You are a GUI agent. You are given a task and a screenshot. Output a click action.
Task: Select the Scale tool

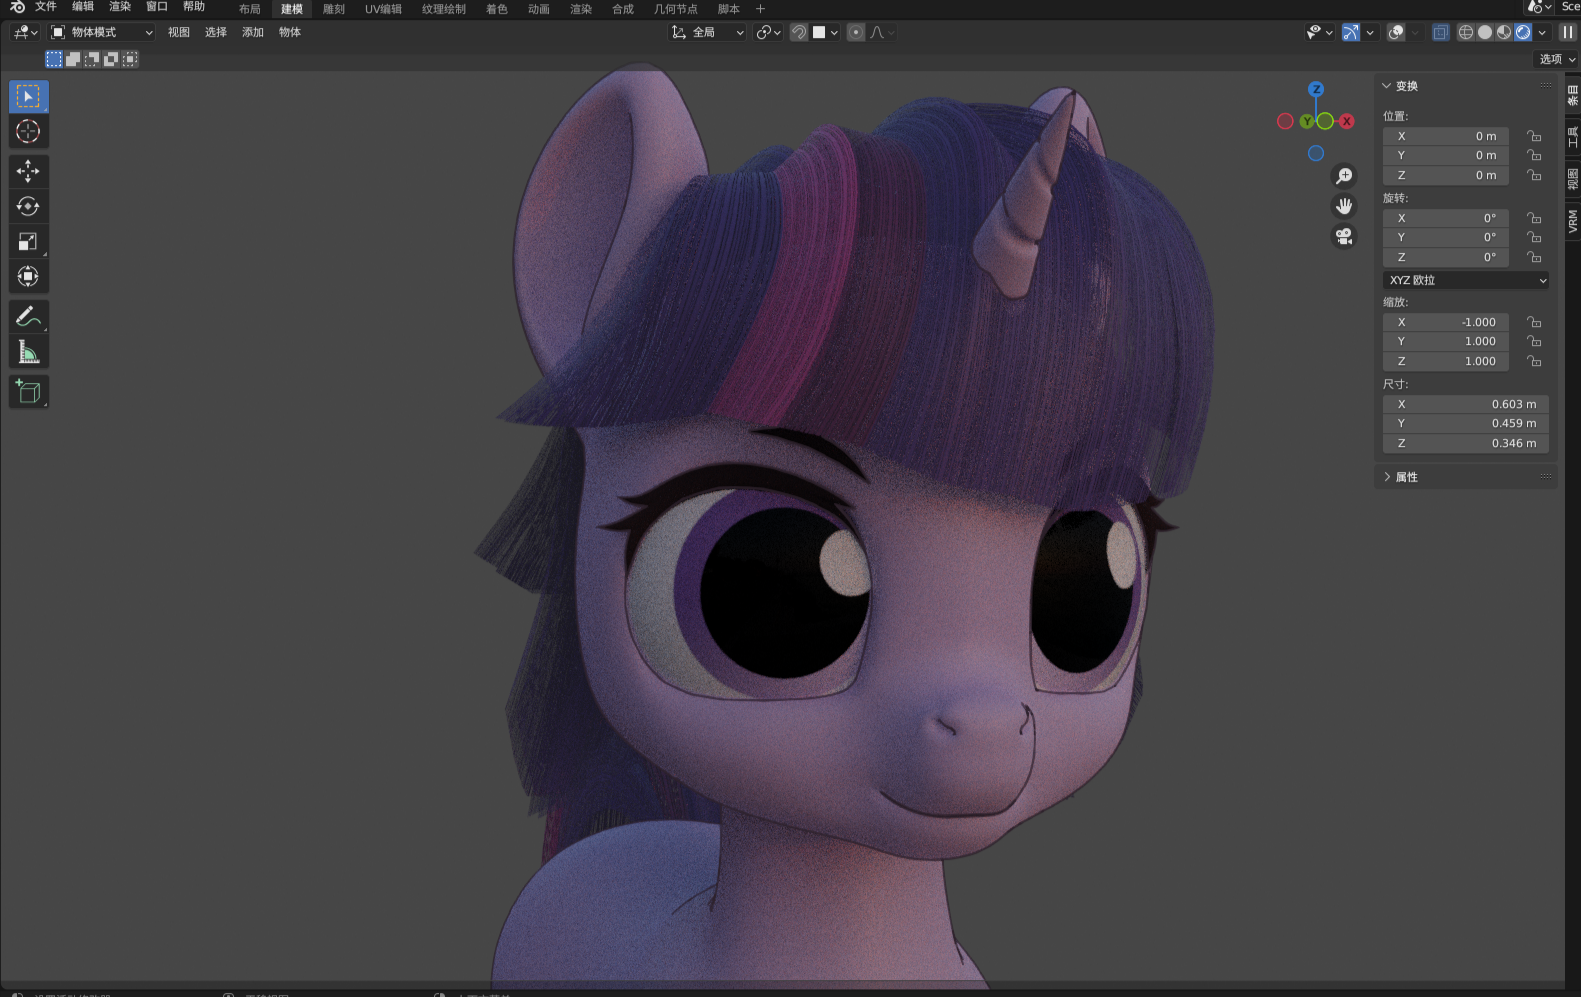[28, 241]
